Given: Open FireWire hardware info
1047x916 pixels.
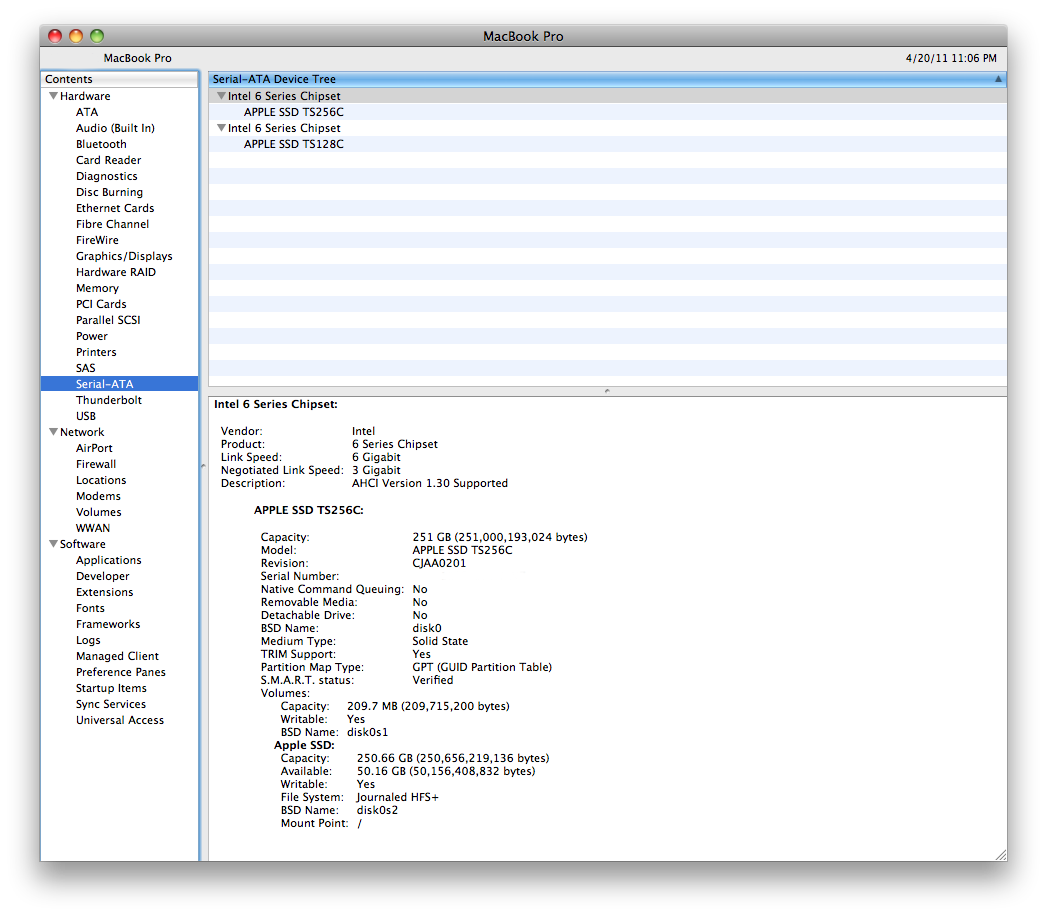Looking at the screenshot, I should click(97, 240).
